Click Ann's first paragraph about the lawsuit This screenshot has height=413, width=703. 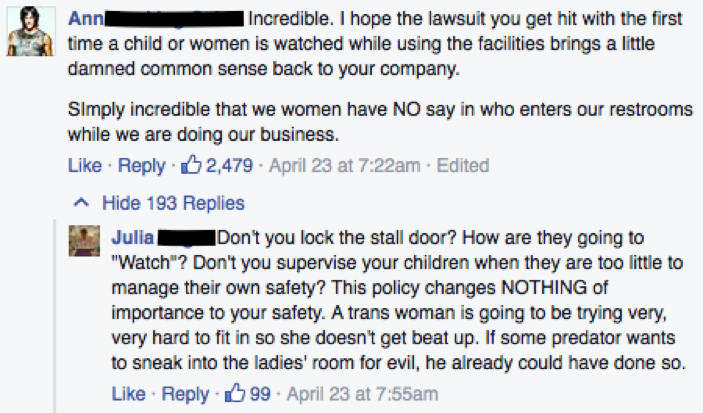(375, 44)
